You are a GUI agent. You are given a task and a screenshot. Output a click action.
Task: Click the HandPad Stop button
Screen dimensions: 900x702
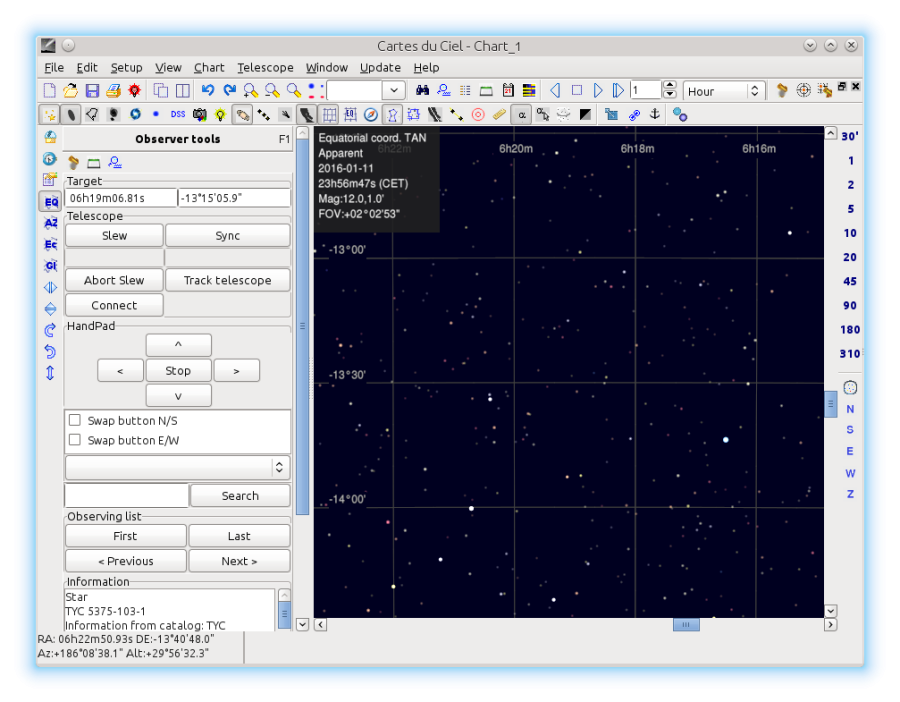[179, 371]
